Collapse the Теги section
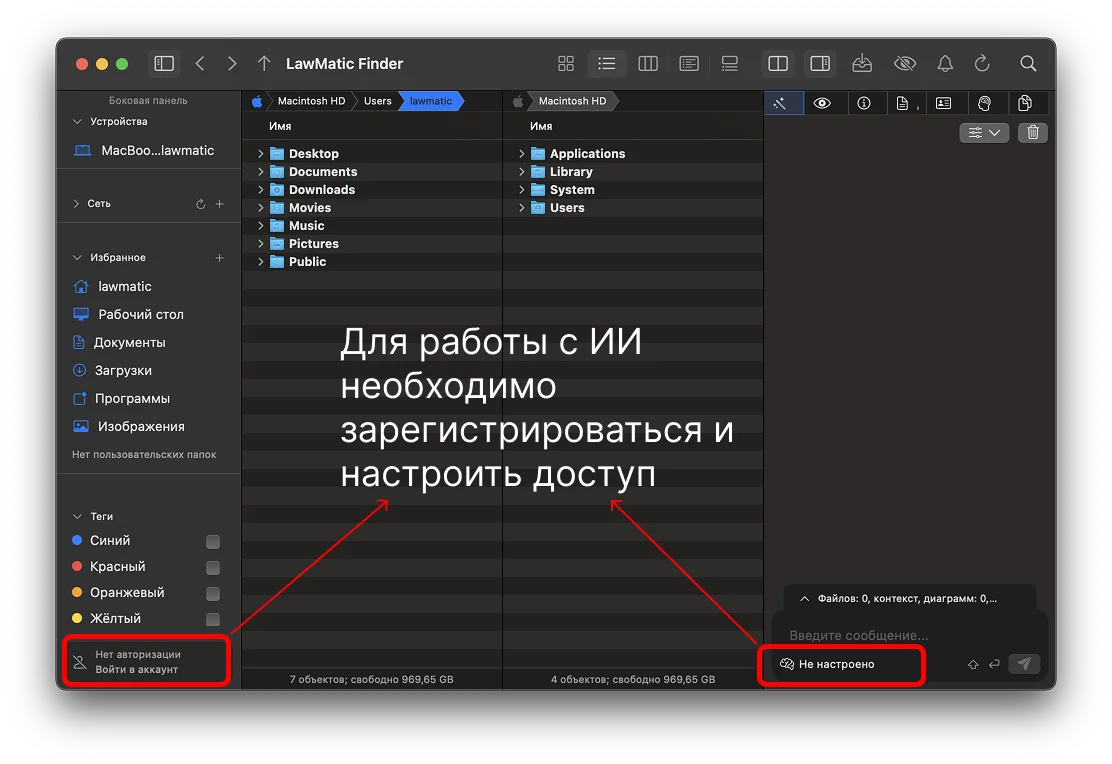Viewport: 1112px width, 764px height. point(77,516)
